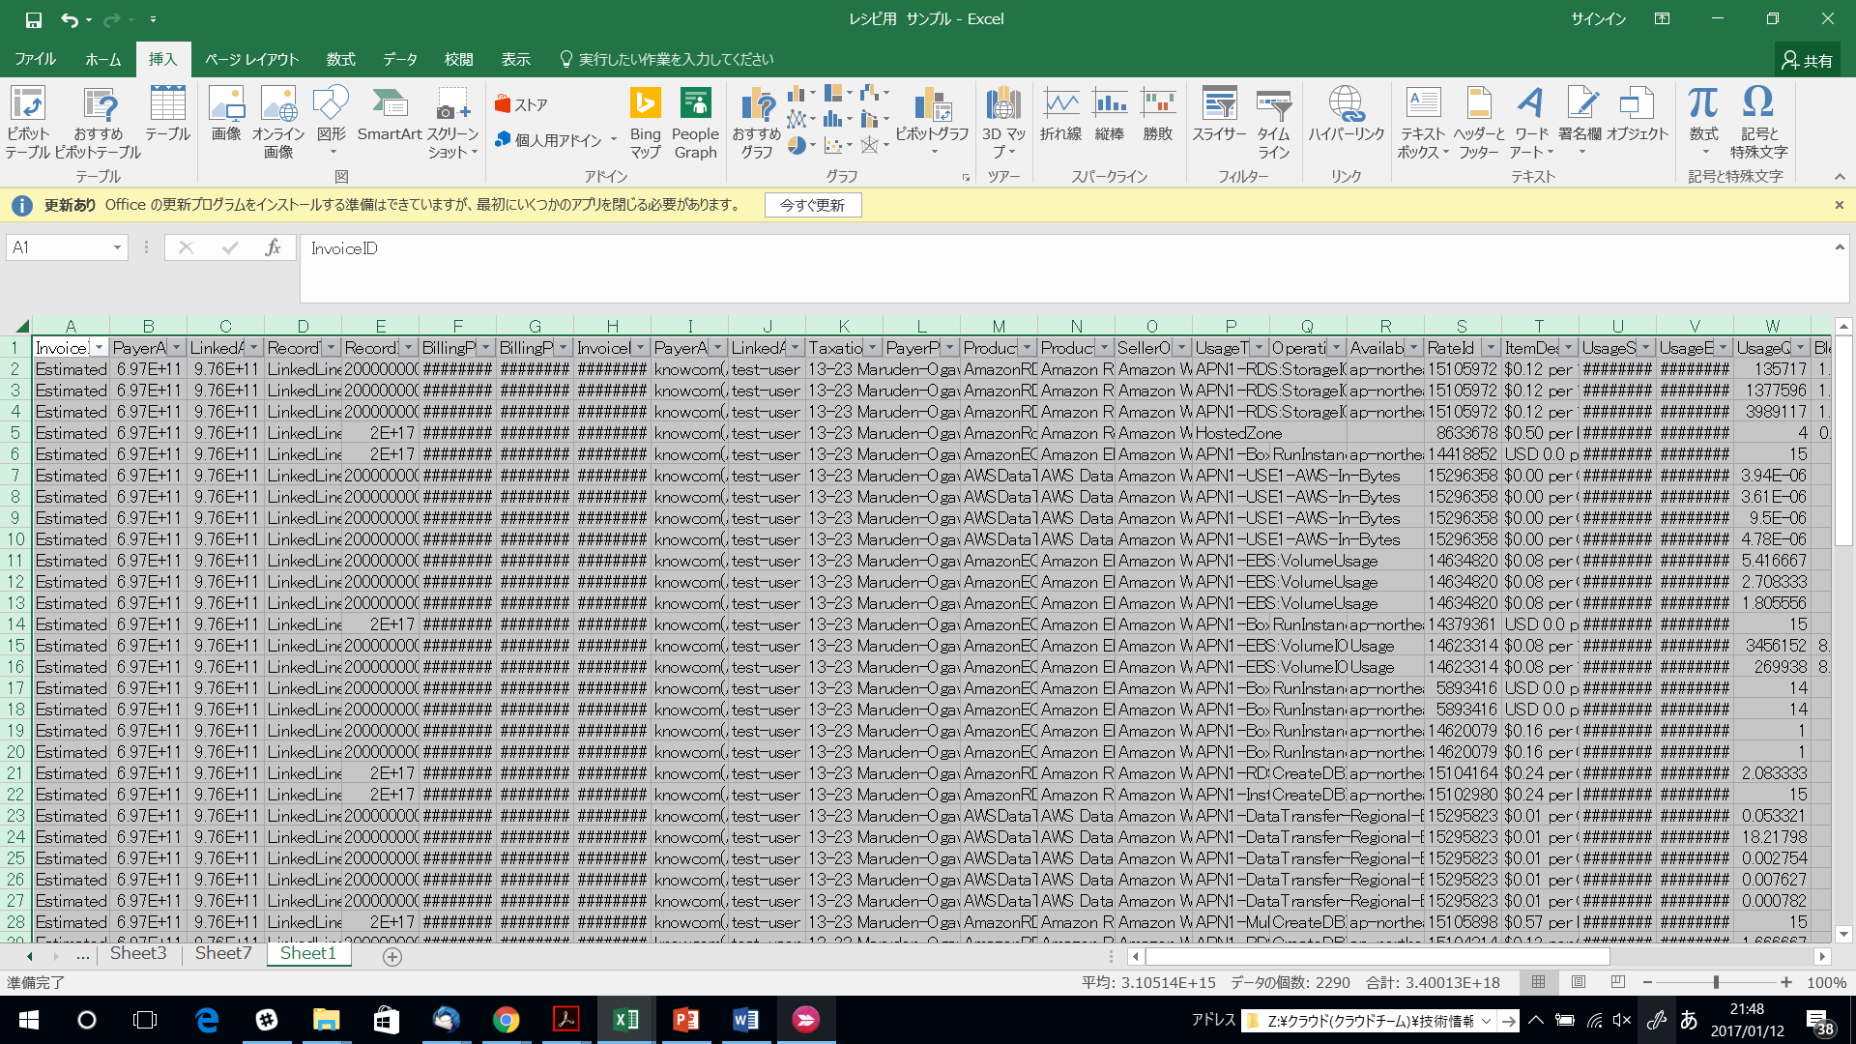Open Symbols and special characters
1856x1044 pixels.
click(1758, 122)
